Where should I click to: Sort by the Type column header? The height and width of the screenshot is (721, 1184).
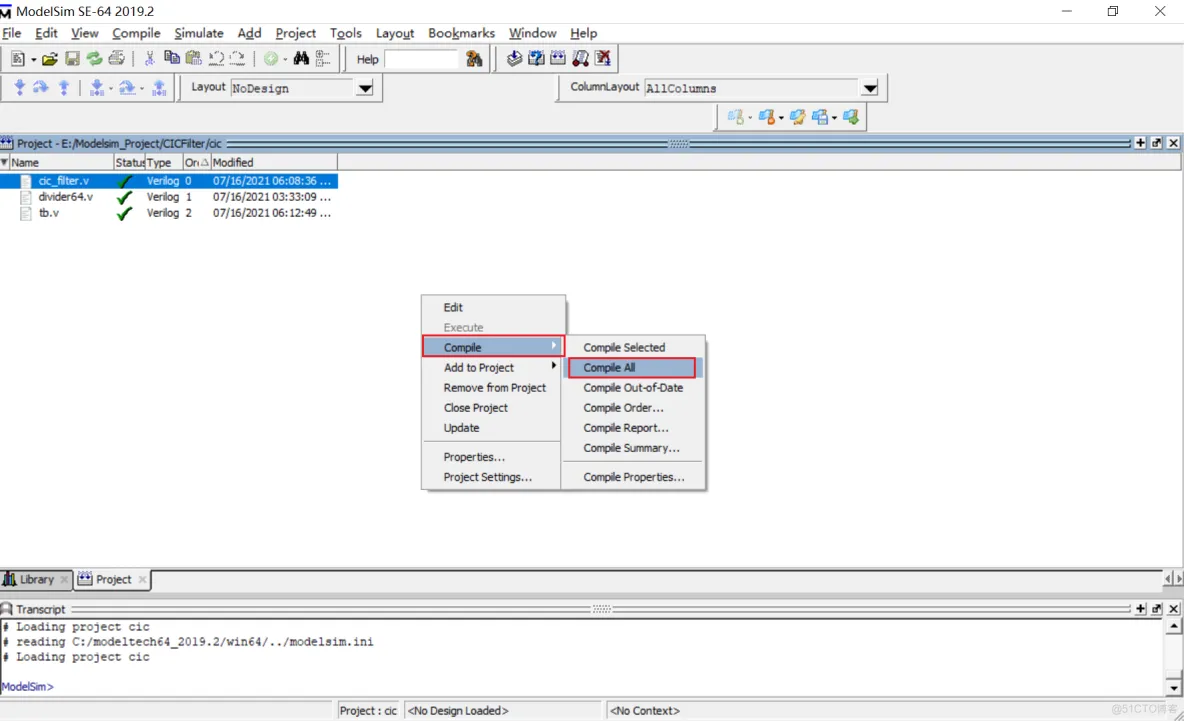[x=163, y=162]
